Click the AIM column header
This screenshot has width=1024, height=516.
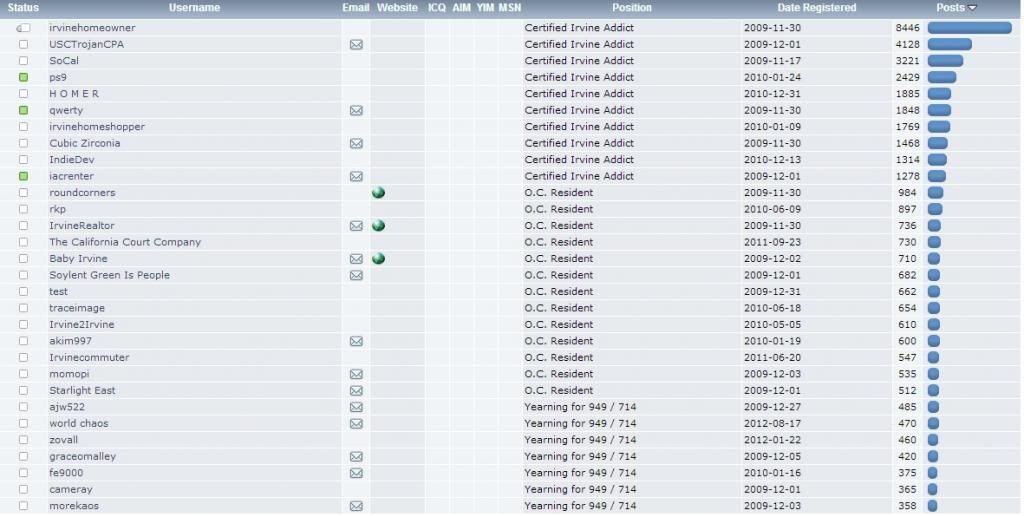tap(461, 8)
